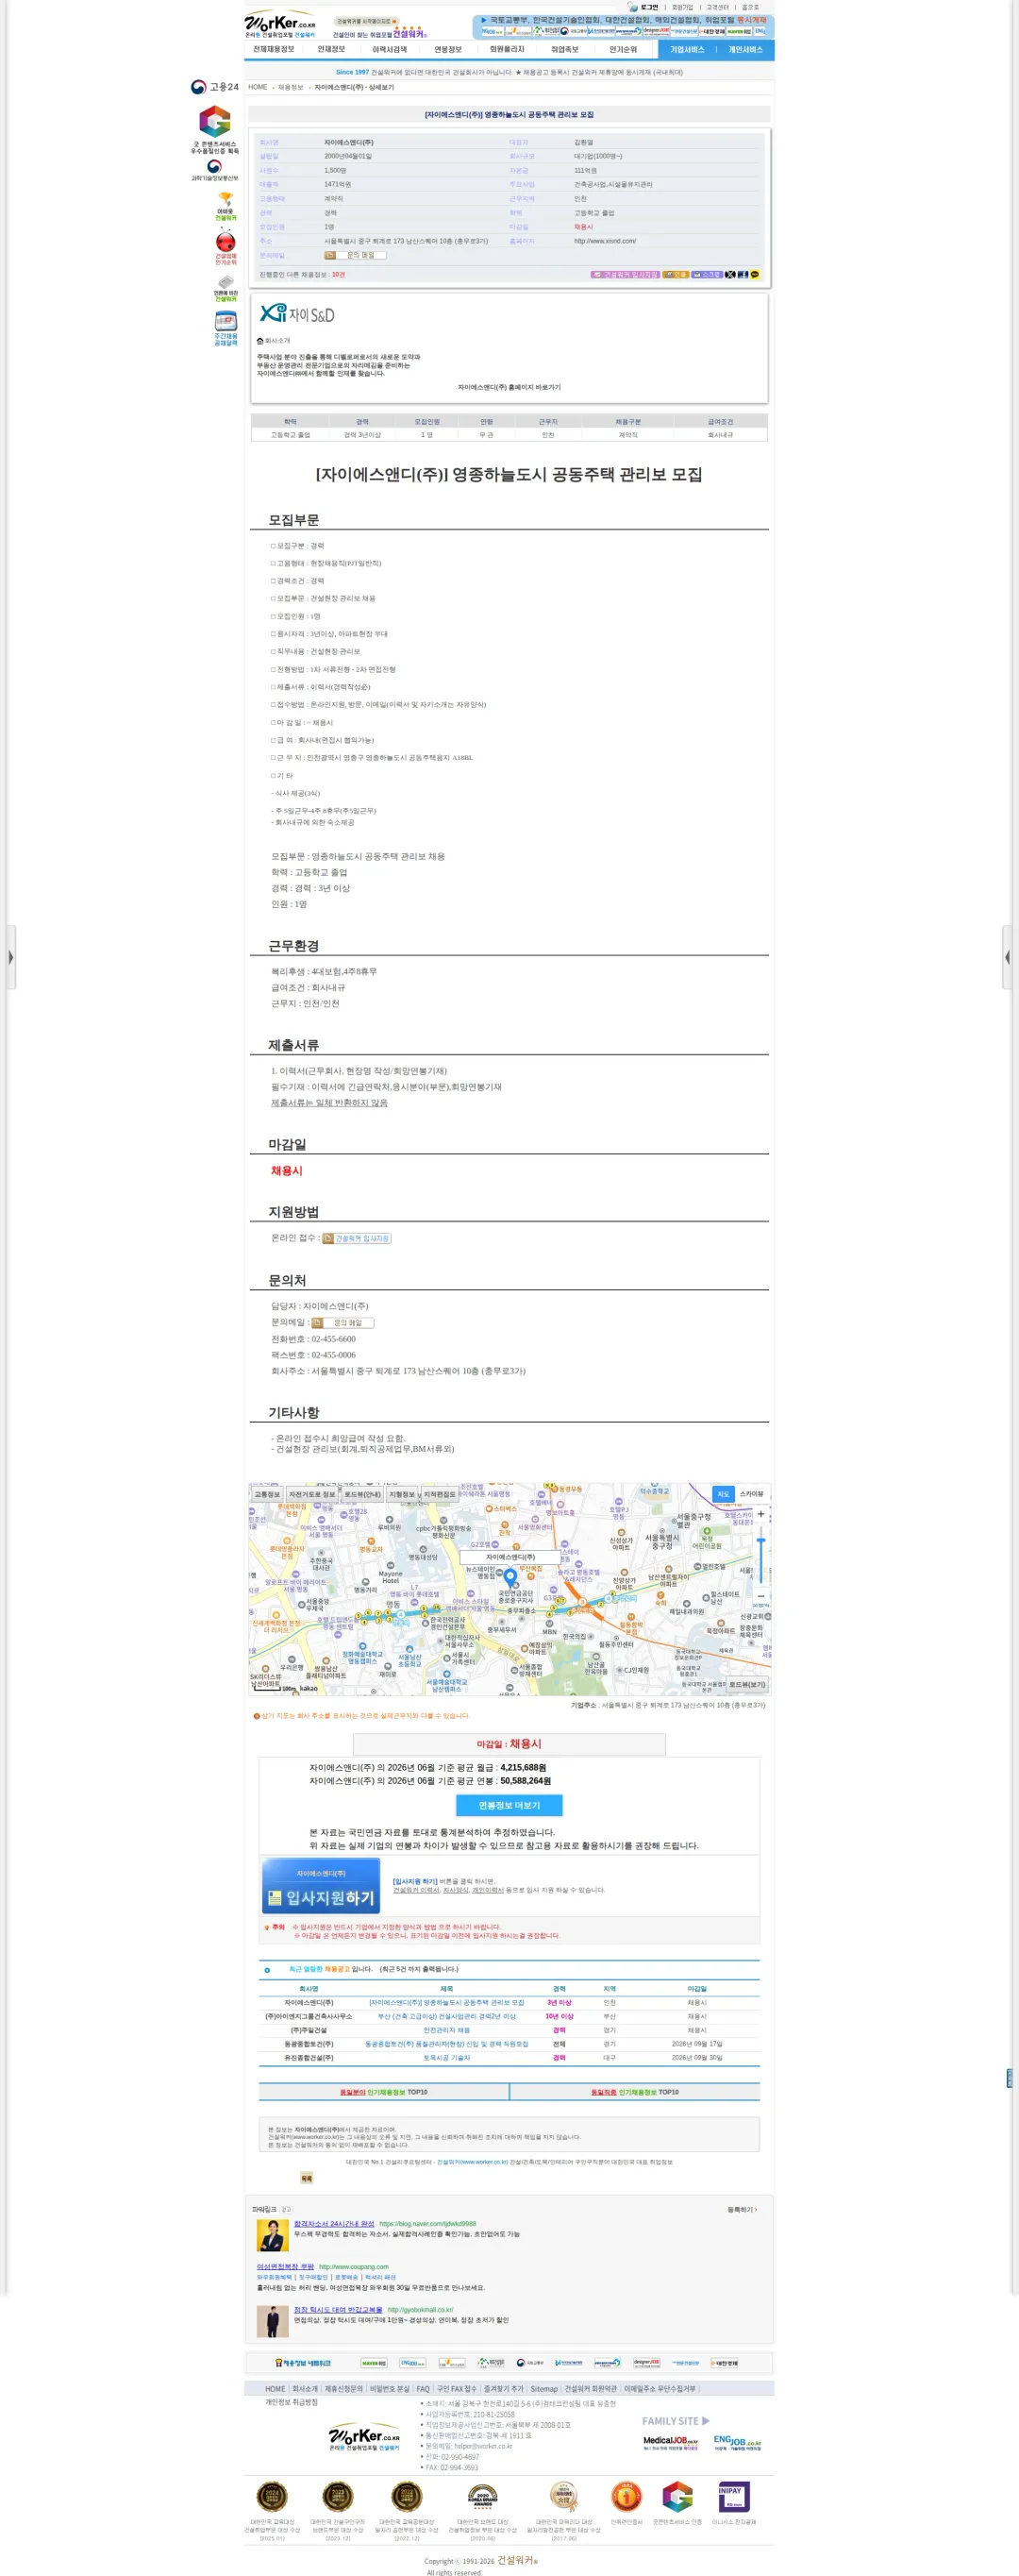Screen dimensions: 1019x2576
Task: Switch the map to 스카이뷰 view
Action: (751, 1494)
